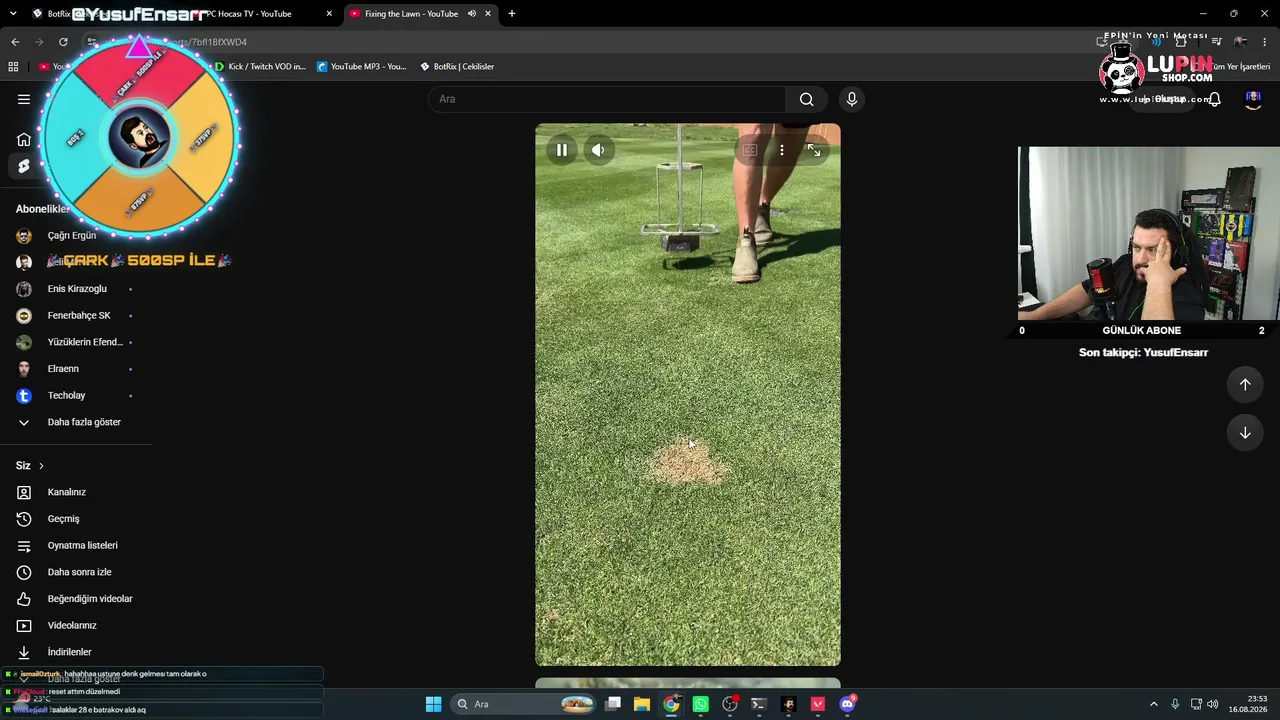Expand the Siz section chevron
This screenshot has width=1280, height=720.
41,466
